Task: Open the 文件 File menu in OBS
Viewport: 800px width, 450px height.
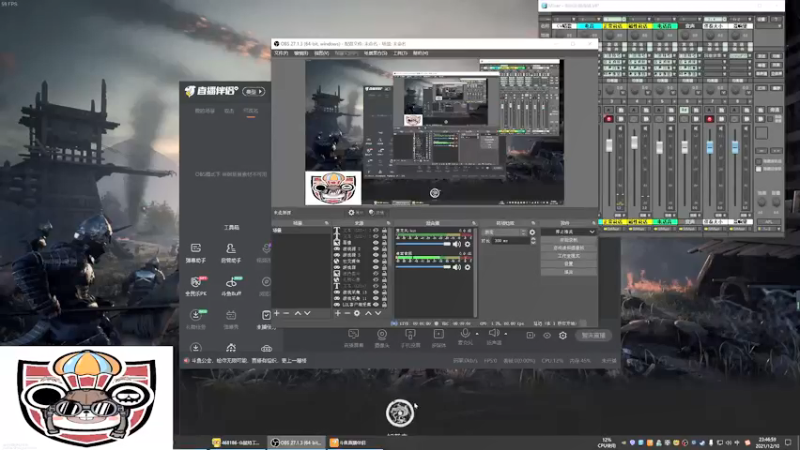Action: [x=281, y=53]
